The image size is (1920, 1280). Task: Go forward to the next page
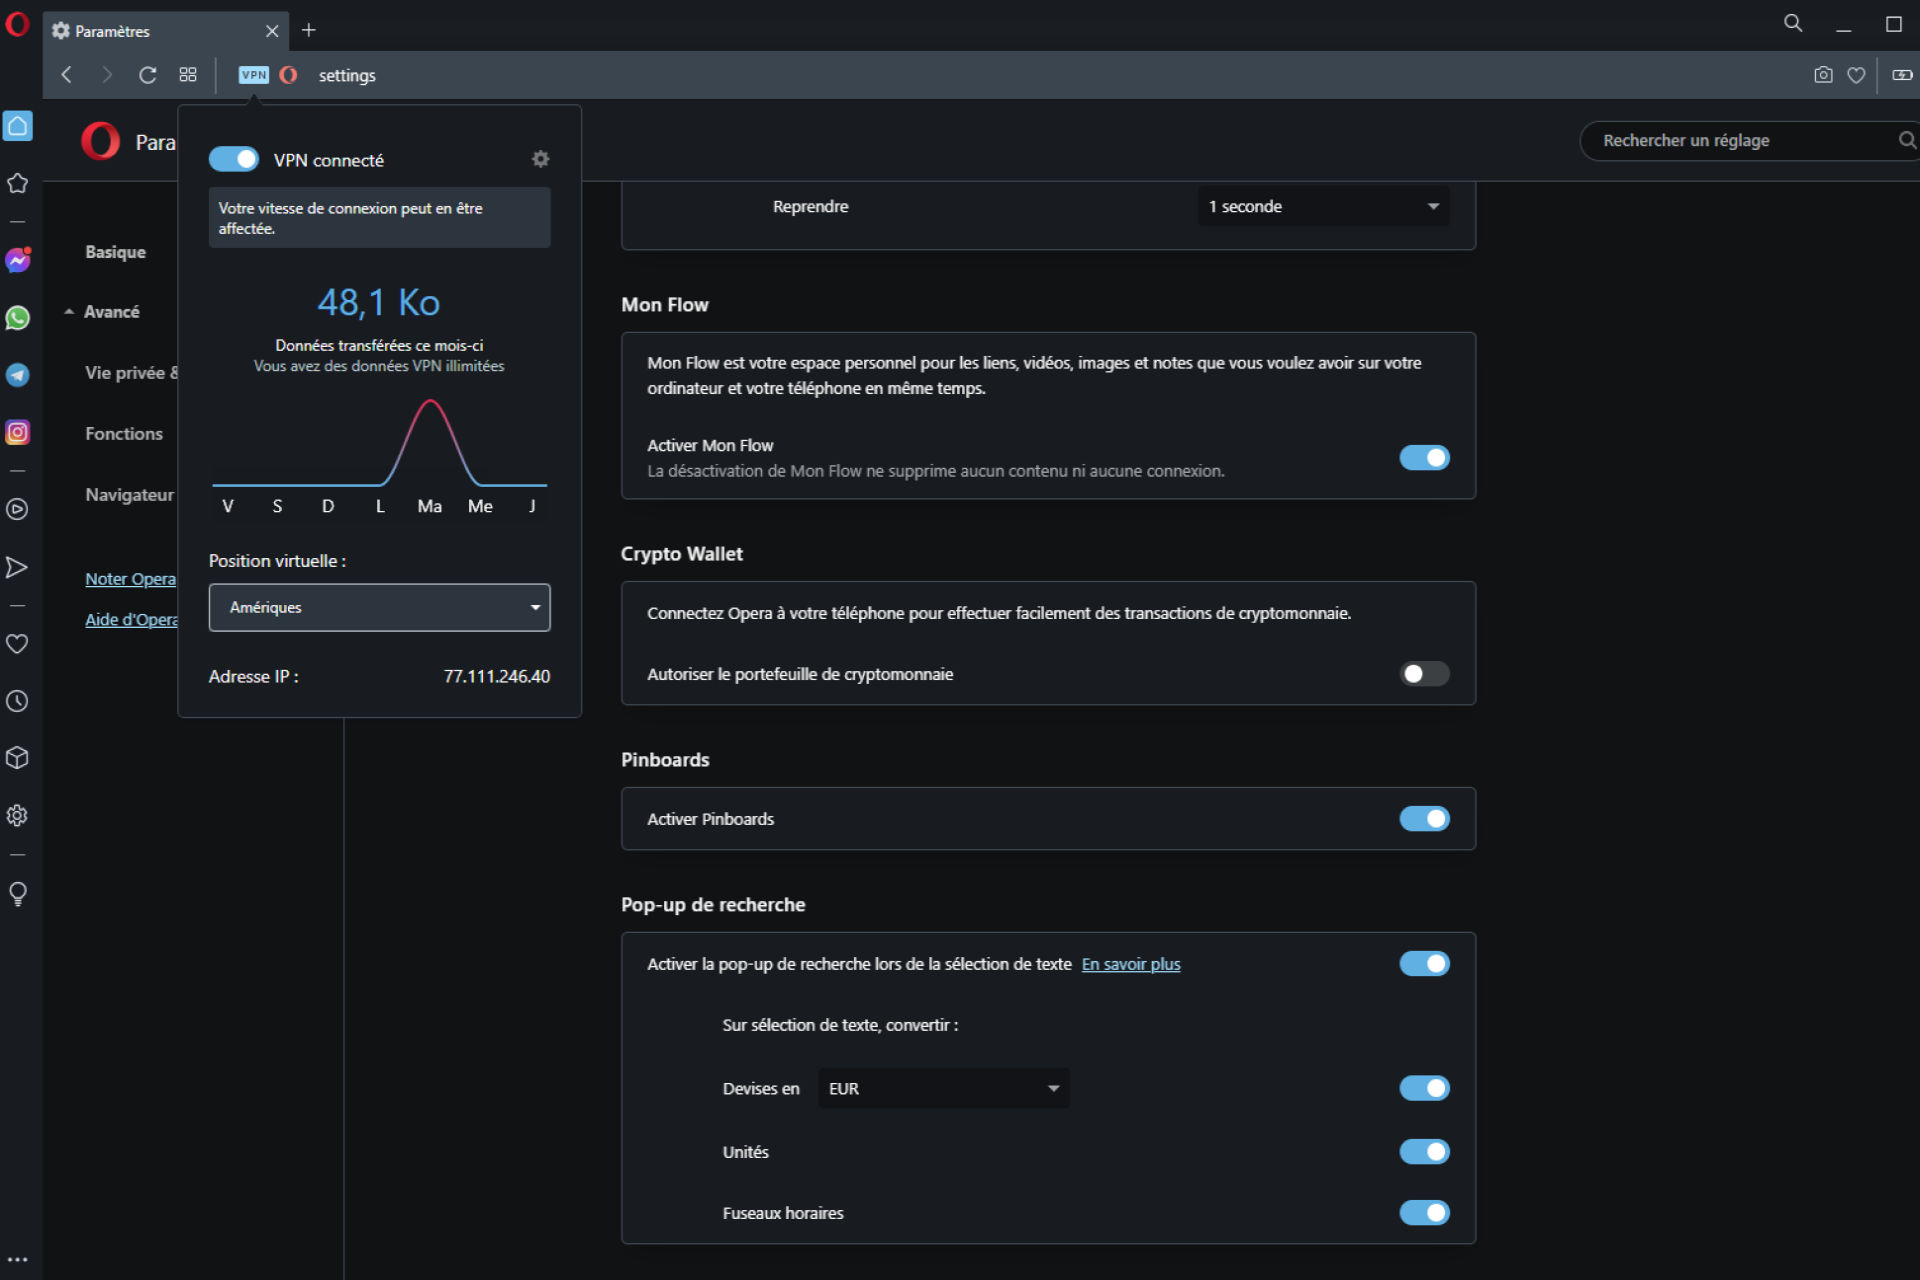107,75
